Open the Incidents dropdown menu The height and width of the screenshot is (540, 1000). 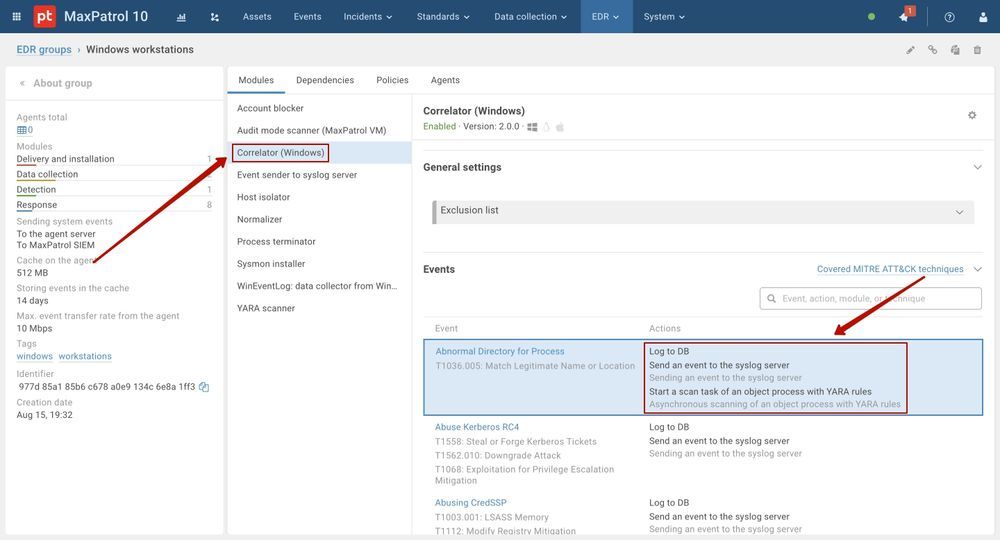pyautogui.click(x=368, y=17)
